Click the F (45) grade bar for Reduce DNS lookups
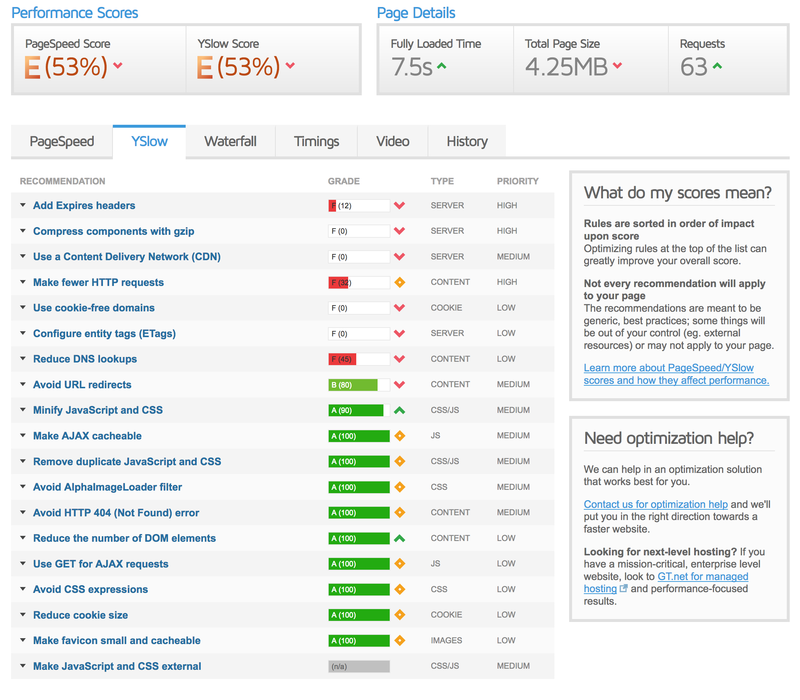Viewport: 800px width, 700px height. [x=359, y=359]
